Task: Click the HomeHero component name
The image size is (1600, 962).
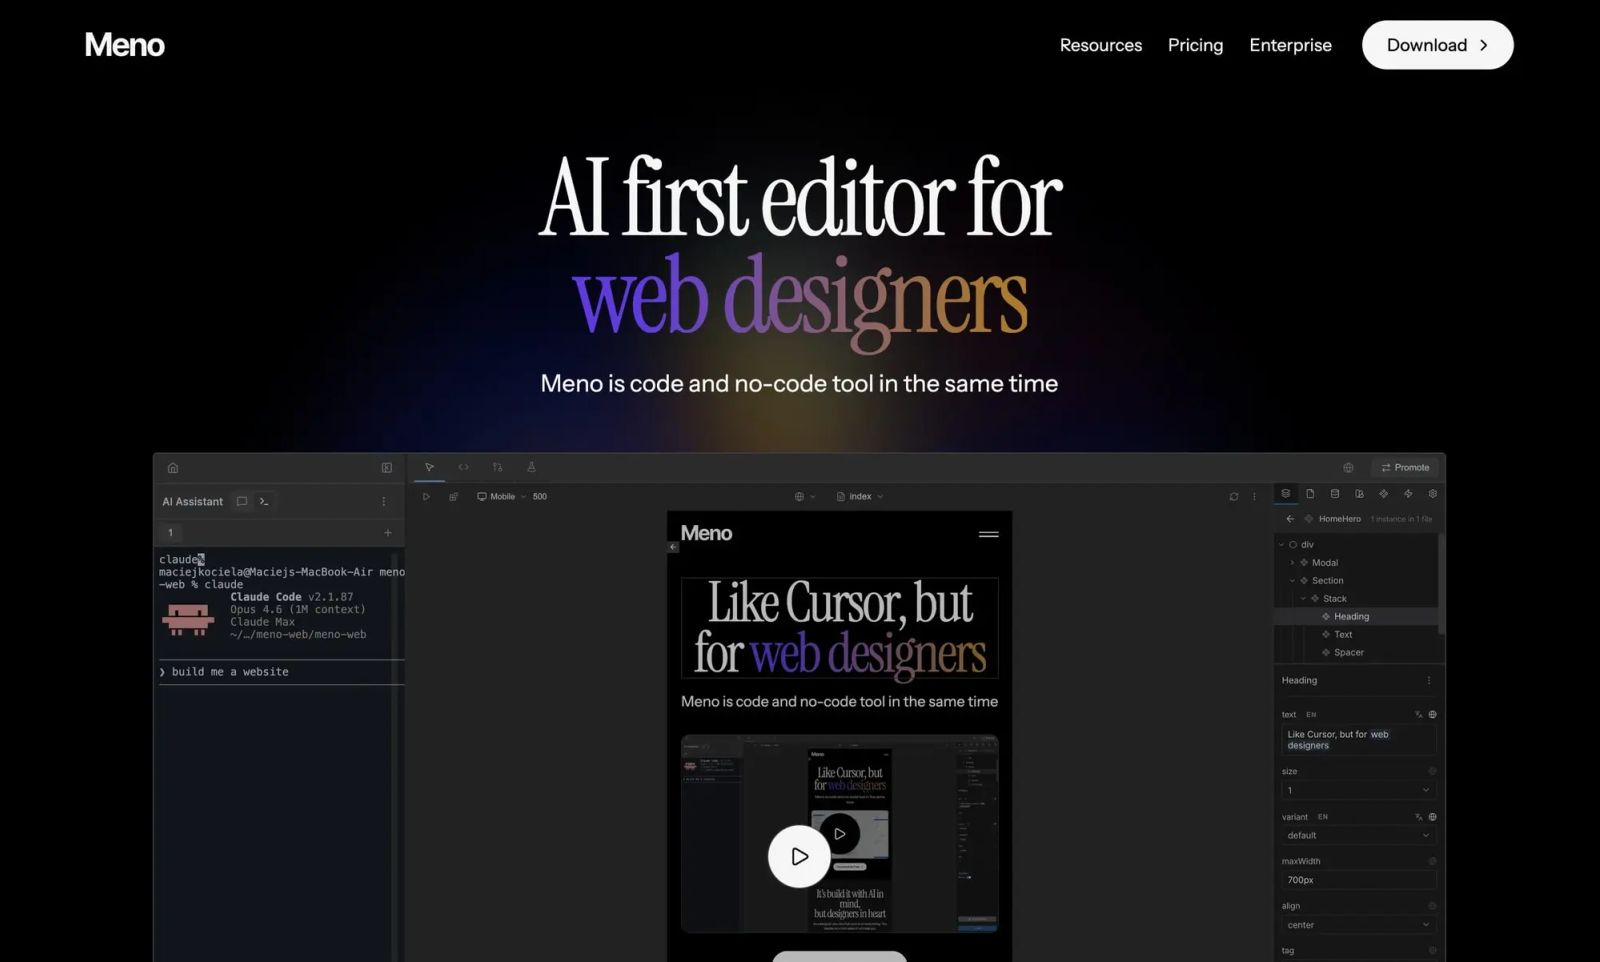Action: [1339, 519]
